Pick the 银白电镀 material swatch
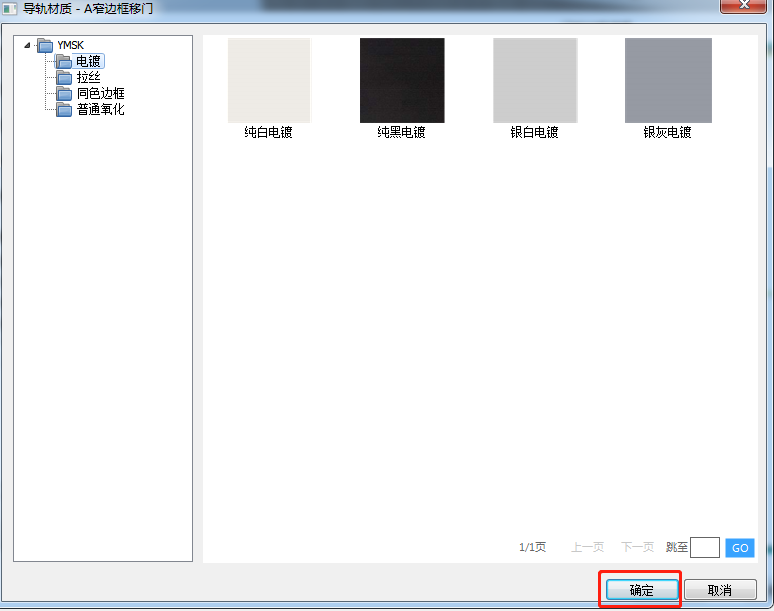Image resolution: width=774 pixels, height=611 pixels. [535, 81]
